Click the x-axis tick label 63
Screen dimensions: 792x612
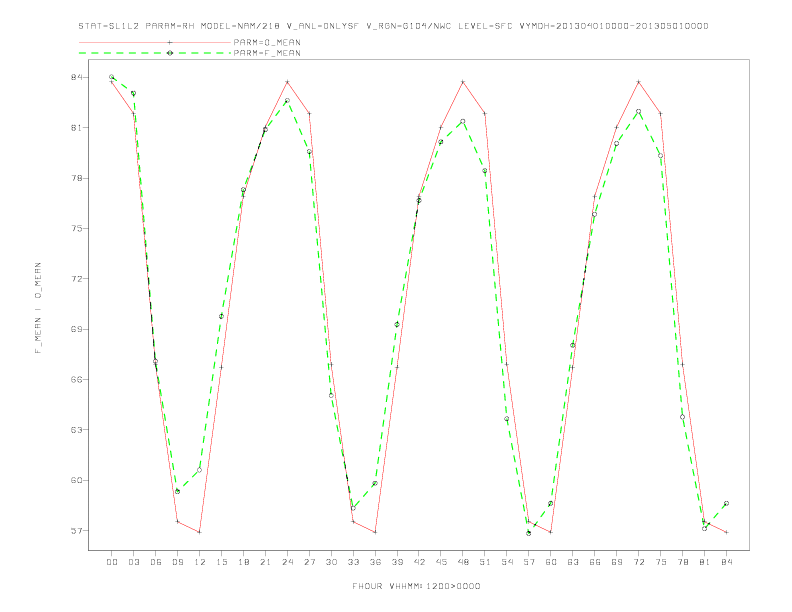tap(573, 562)
